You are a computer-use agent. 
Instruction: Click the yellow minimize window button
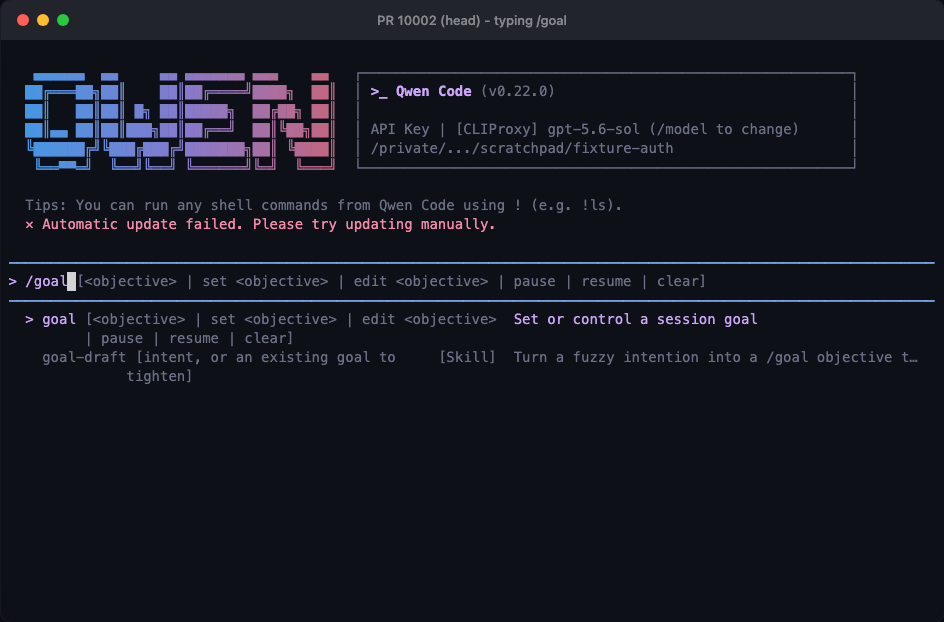click(x=43, y=20)
